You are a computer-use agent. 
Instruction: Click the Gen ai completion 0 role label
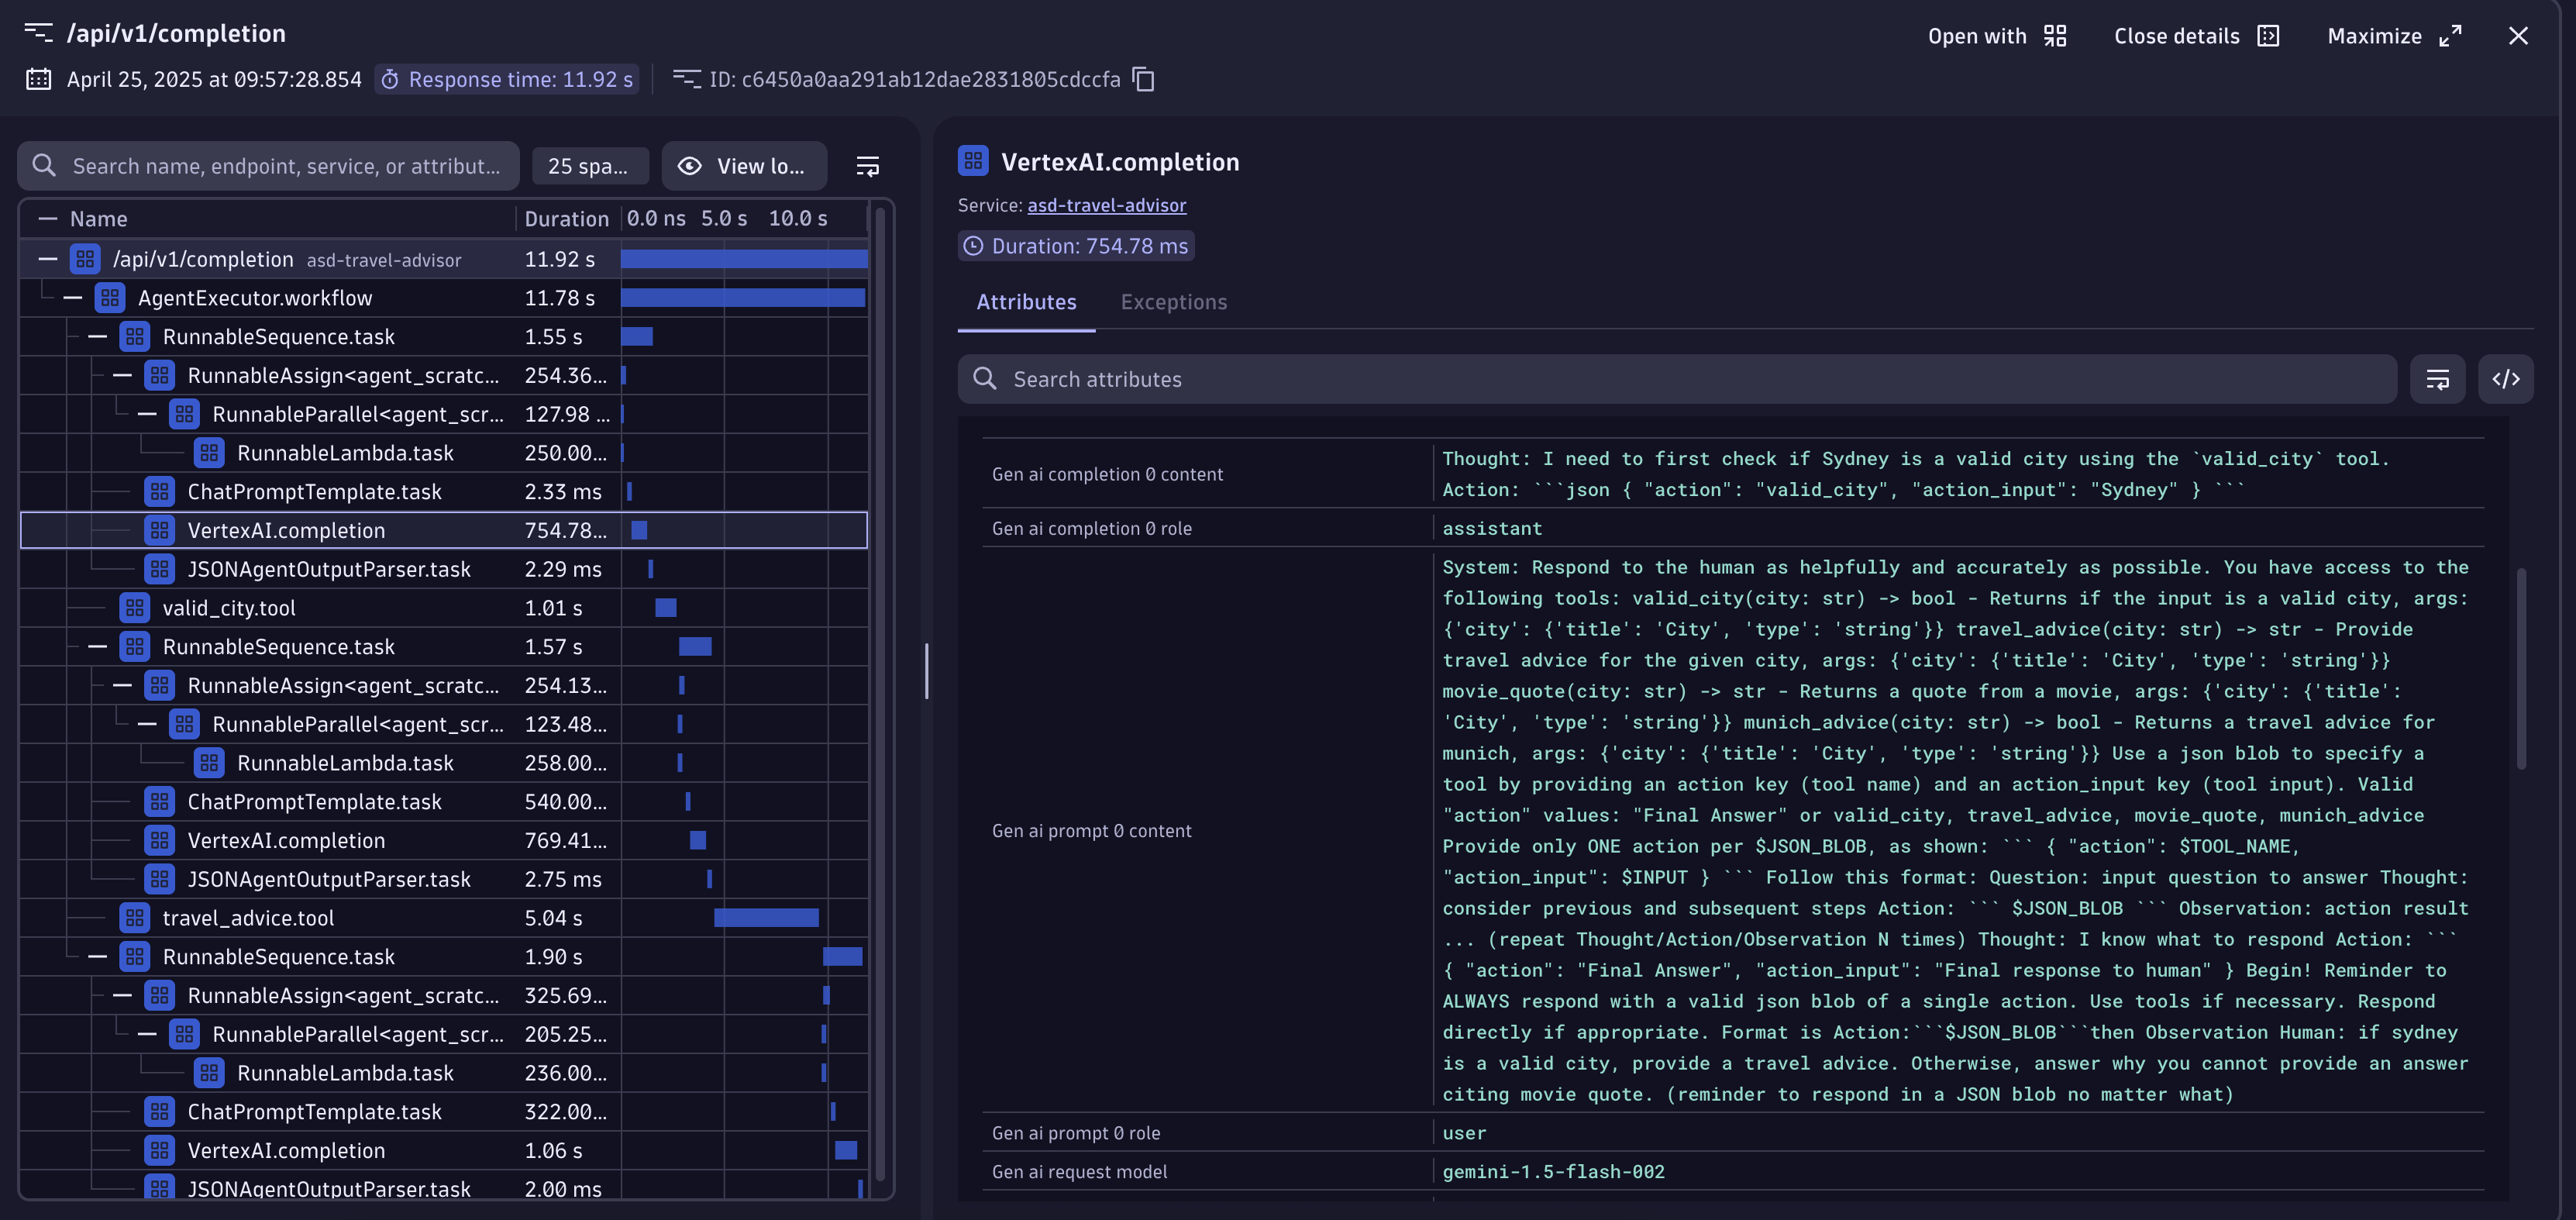click(1091, 528)
